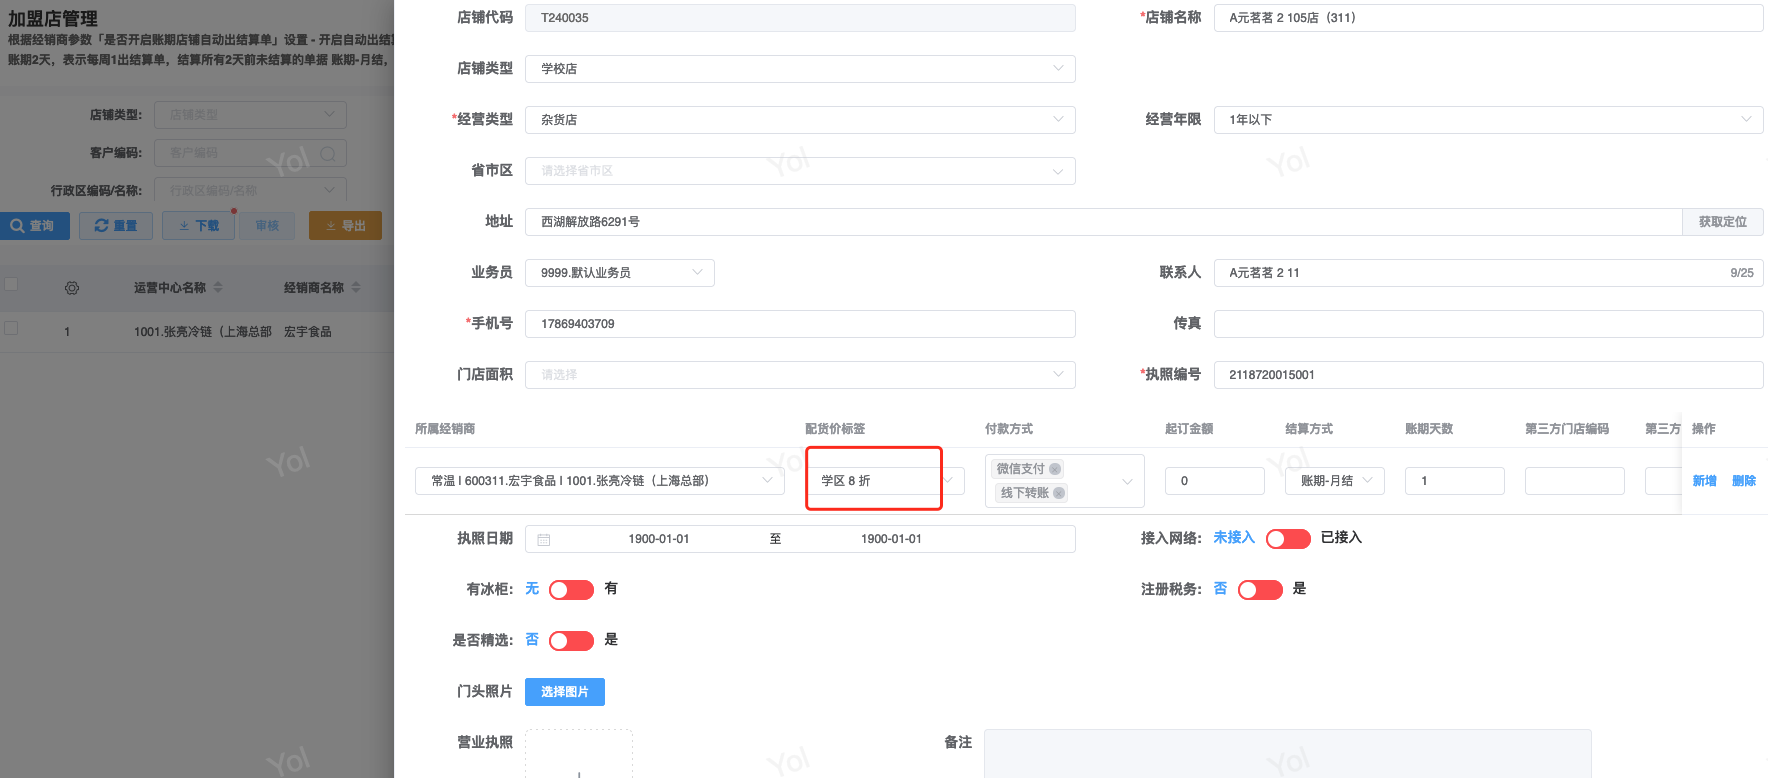Click the 备注 remarks text area

click(x=1288, y=754)
